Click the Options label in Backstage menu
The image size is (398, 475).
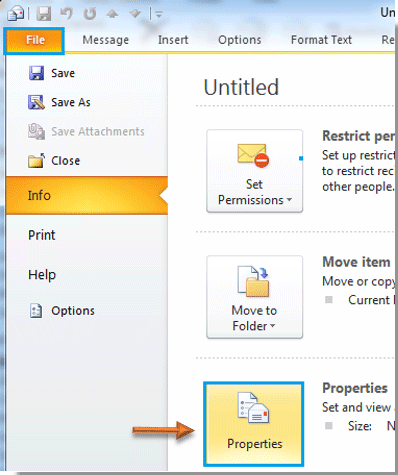[x=73, y=311]
